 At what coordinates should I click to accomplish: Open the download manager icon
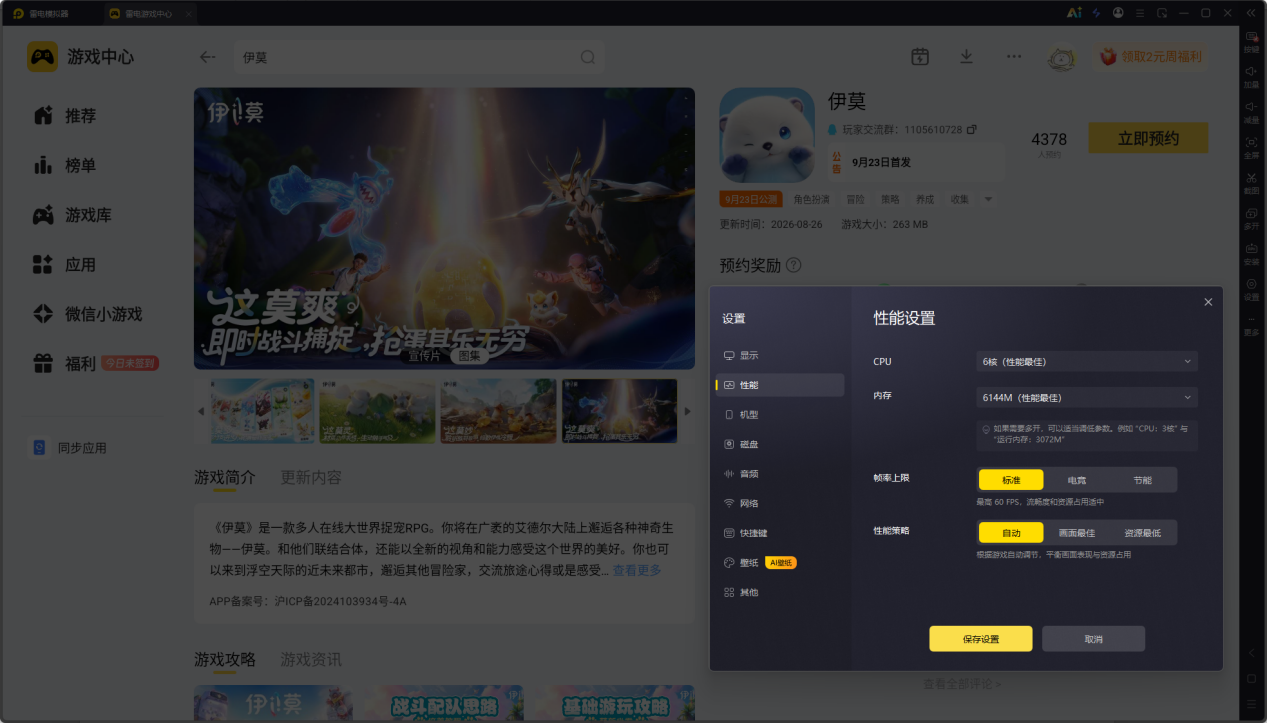pyautogui.click(x=966, y=57)
